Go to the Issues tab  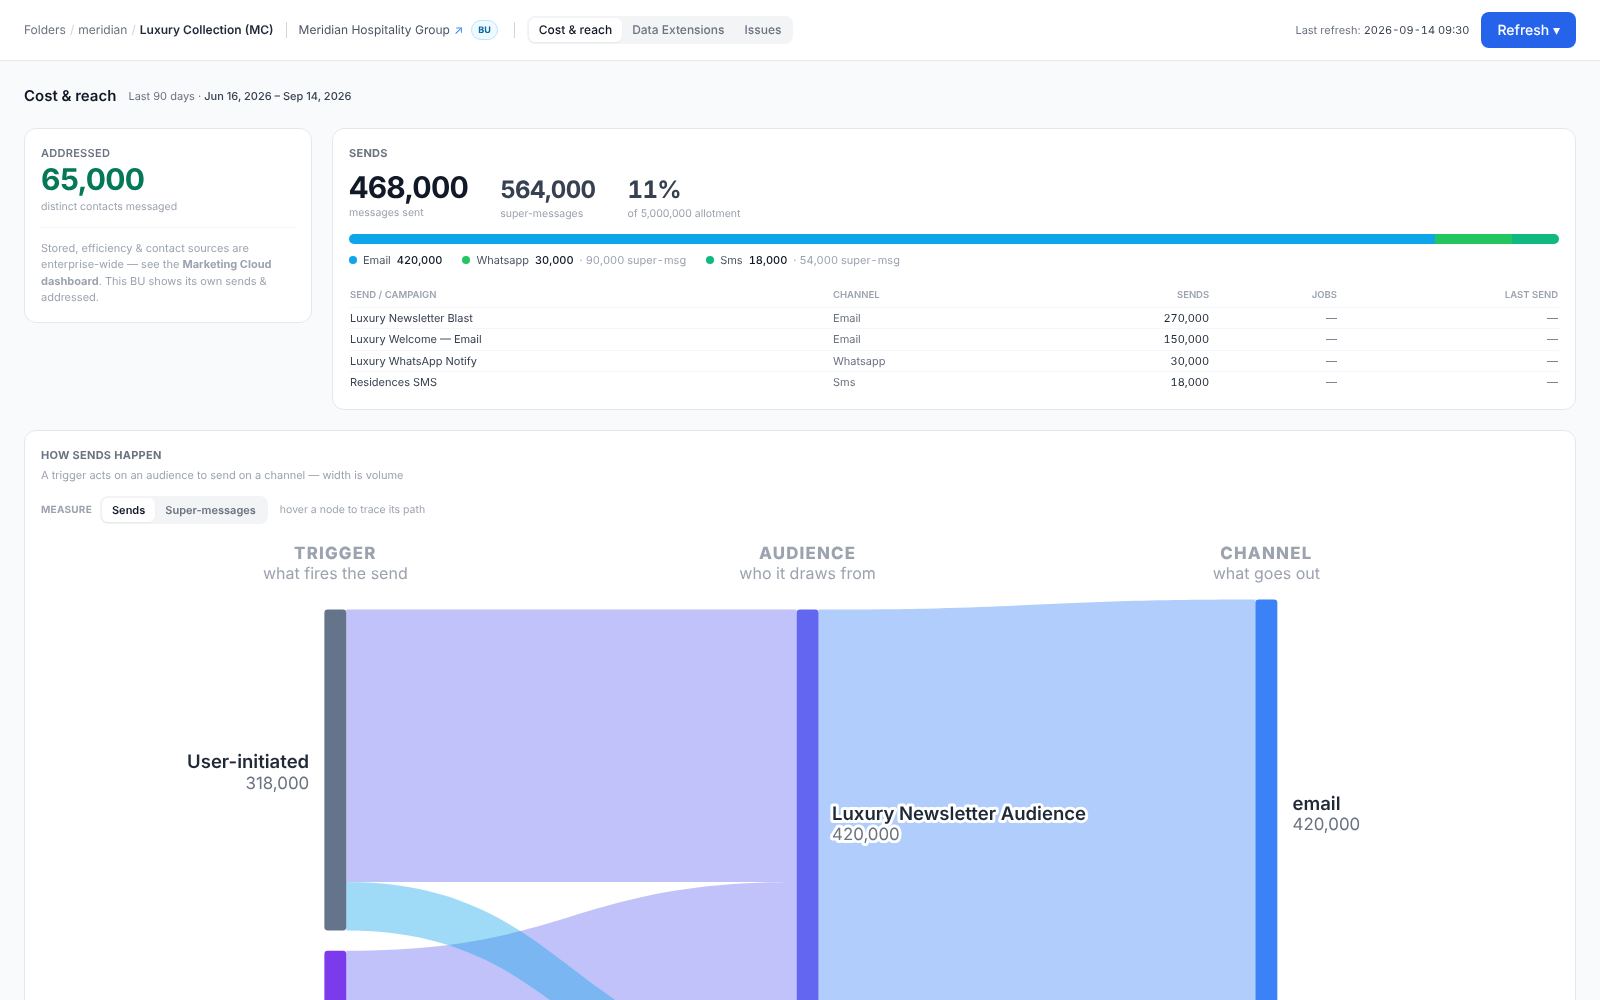[762, 30]
